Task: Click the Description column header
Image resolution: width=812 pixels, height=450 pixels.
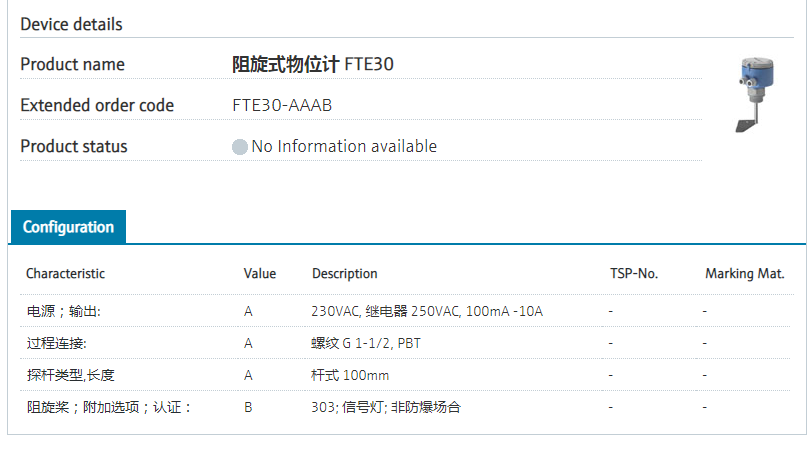Action: [x=344, y=273]
